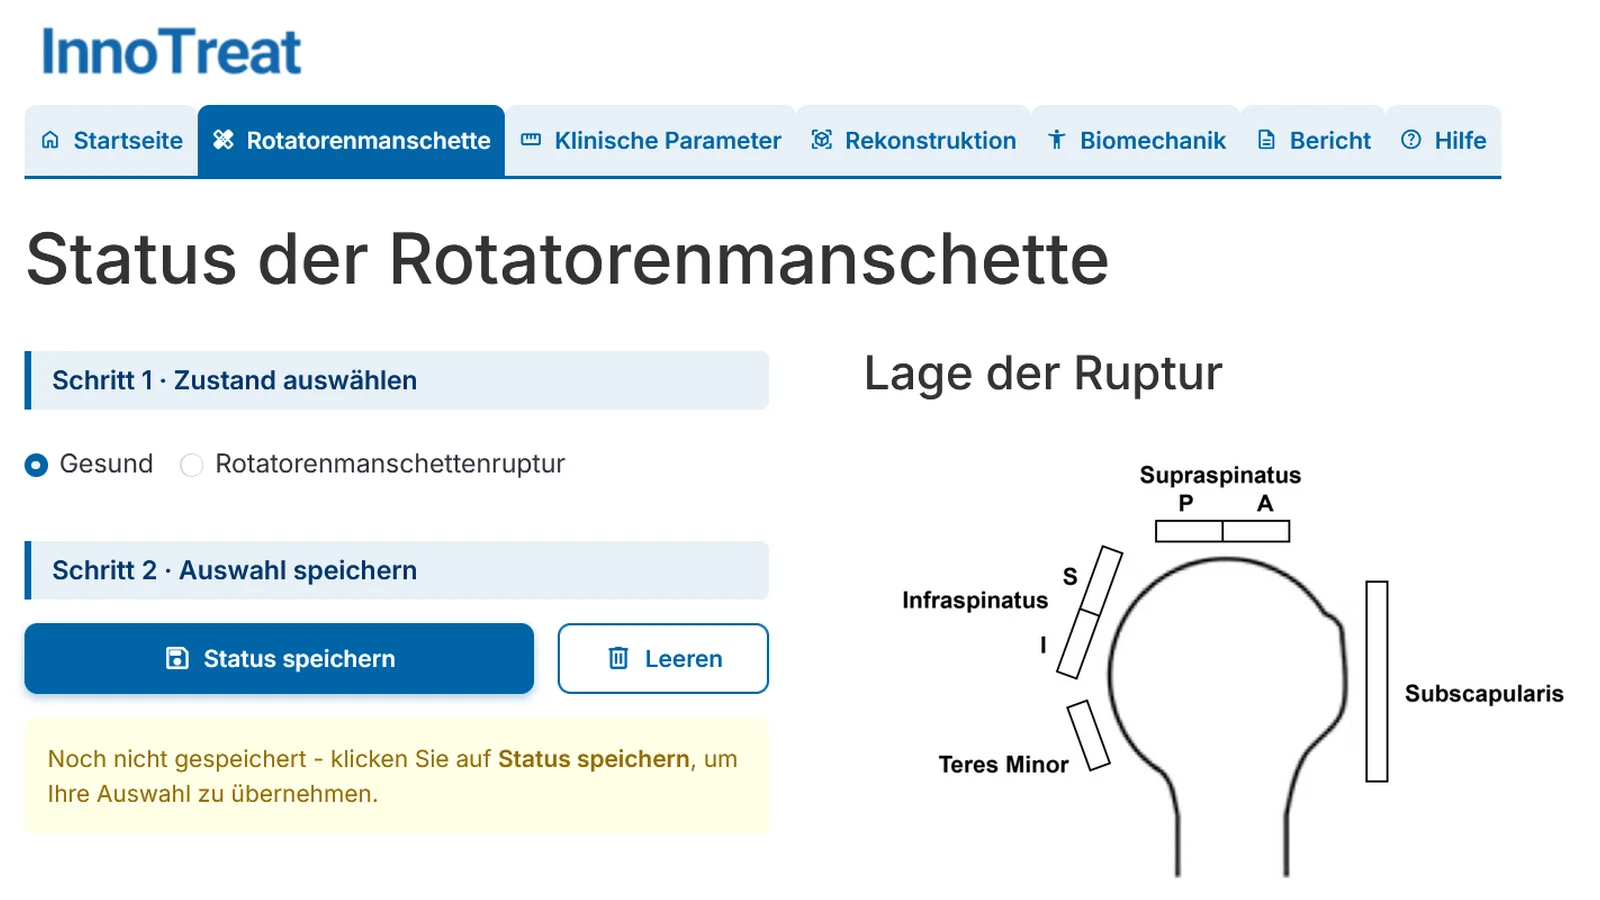Select the superior Infraspinatus segment S
The height and width of the screenshot is (900, 1600).
[1101, 581]
